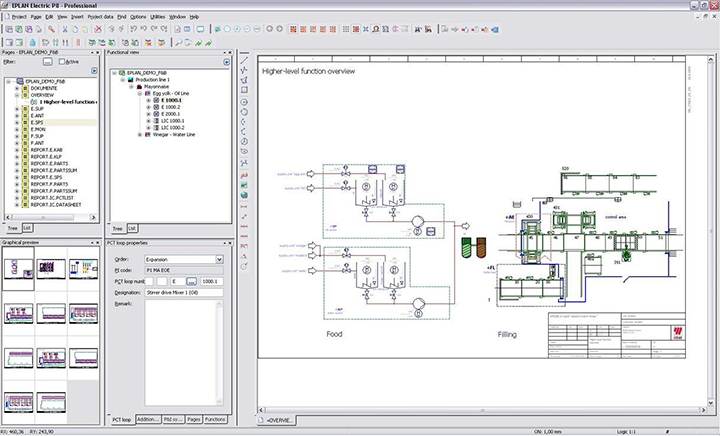Open the Utilities menu
Screen dimensions: 720x436
(x=158, y=17)
